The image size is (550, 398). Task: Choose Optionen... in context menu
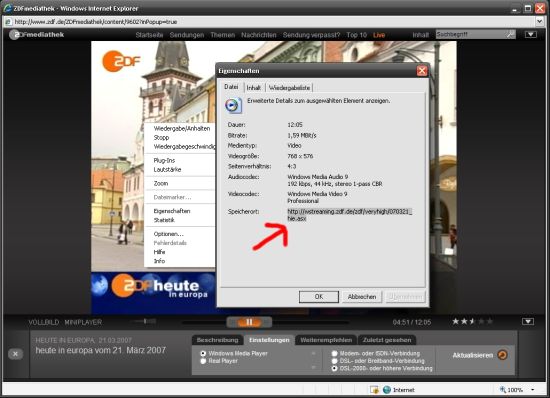[x=168, y=234]
